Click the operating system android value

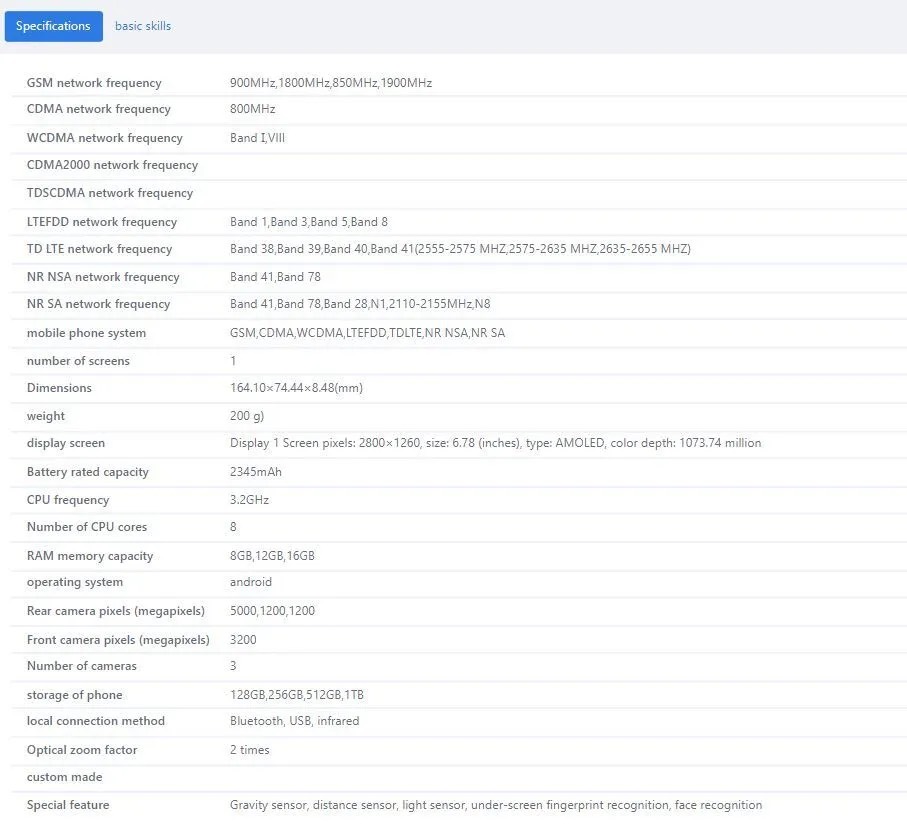(251, 582)
